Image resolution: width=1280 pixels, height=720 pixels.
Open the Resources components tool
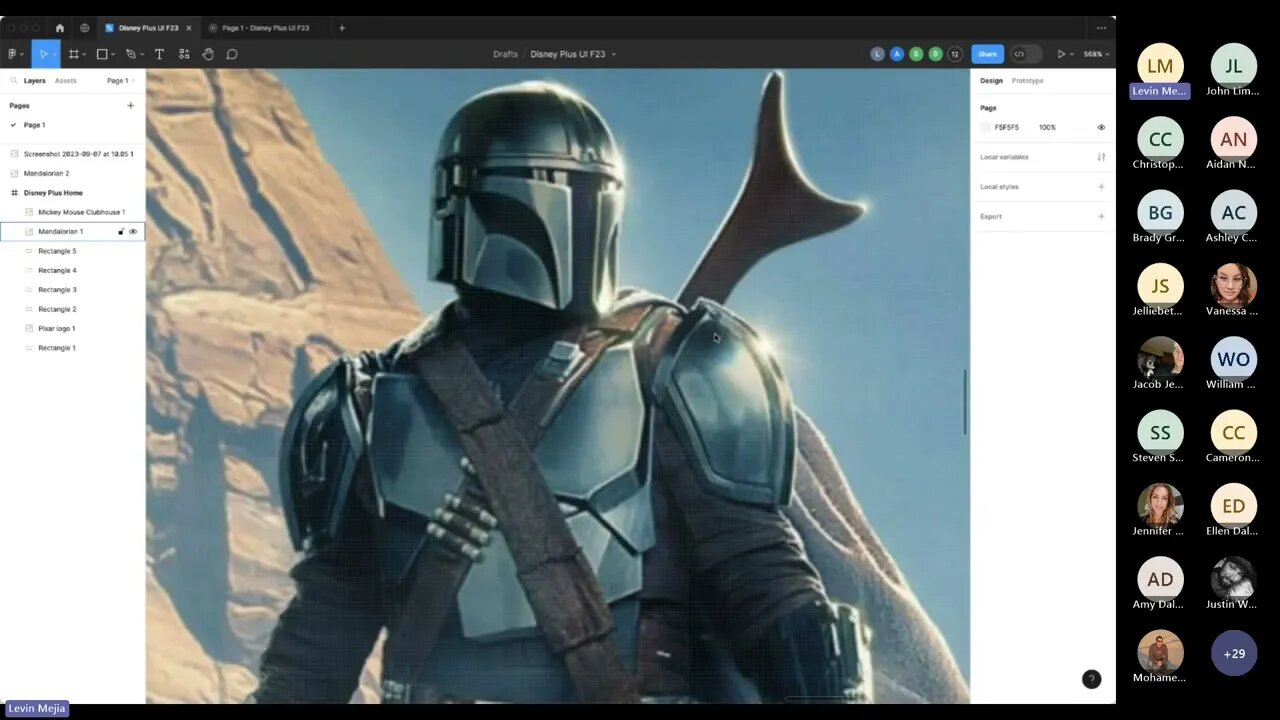(184, 54)
